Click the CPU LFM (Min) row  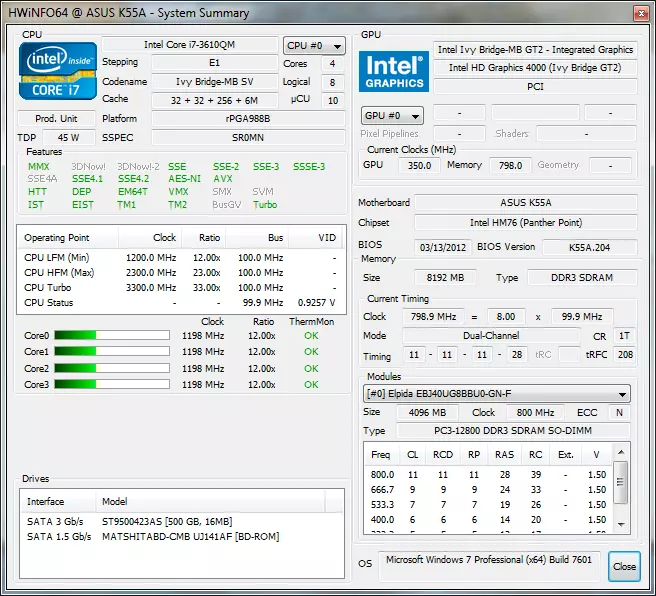click(x=180, y=258)
